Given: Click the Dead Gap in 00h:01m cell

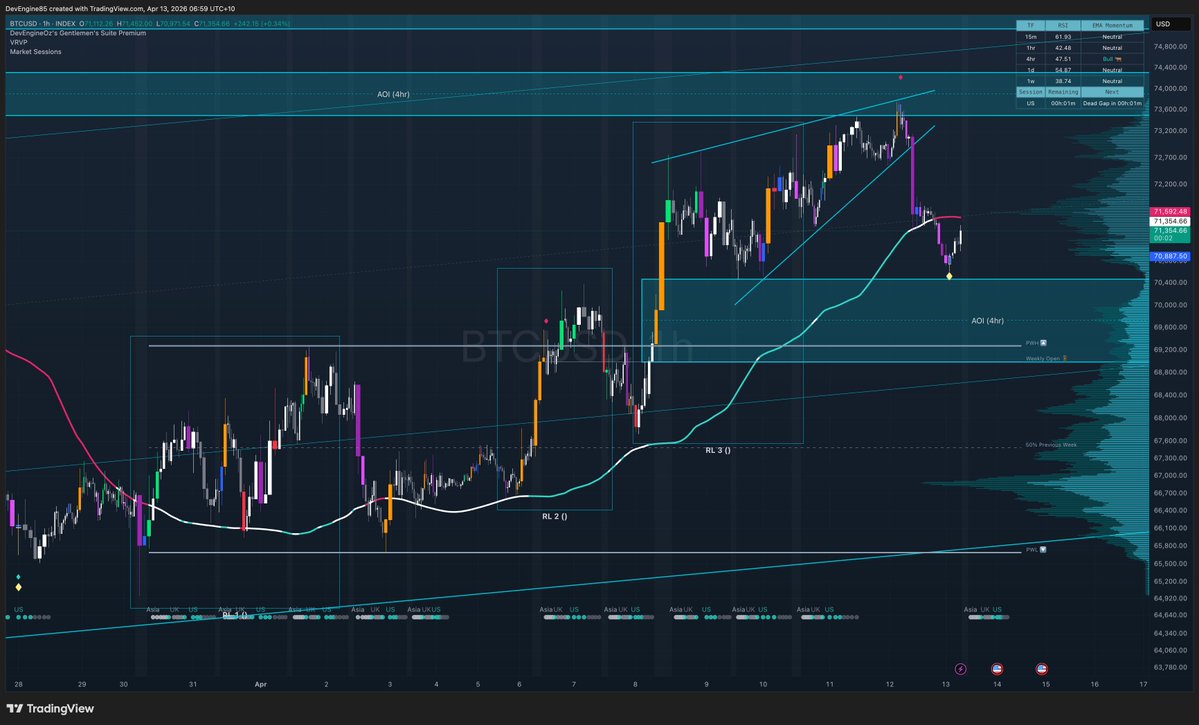Looking at the screenshot, I should [x=1113, y=103].
